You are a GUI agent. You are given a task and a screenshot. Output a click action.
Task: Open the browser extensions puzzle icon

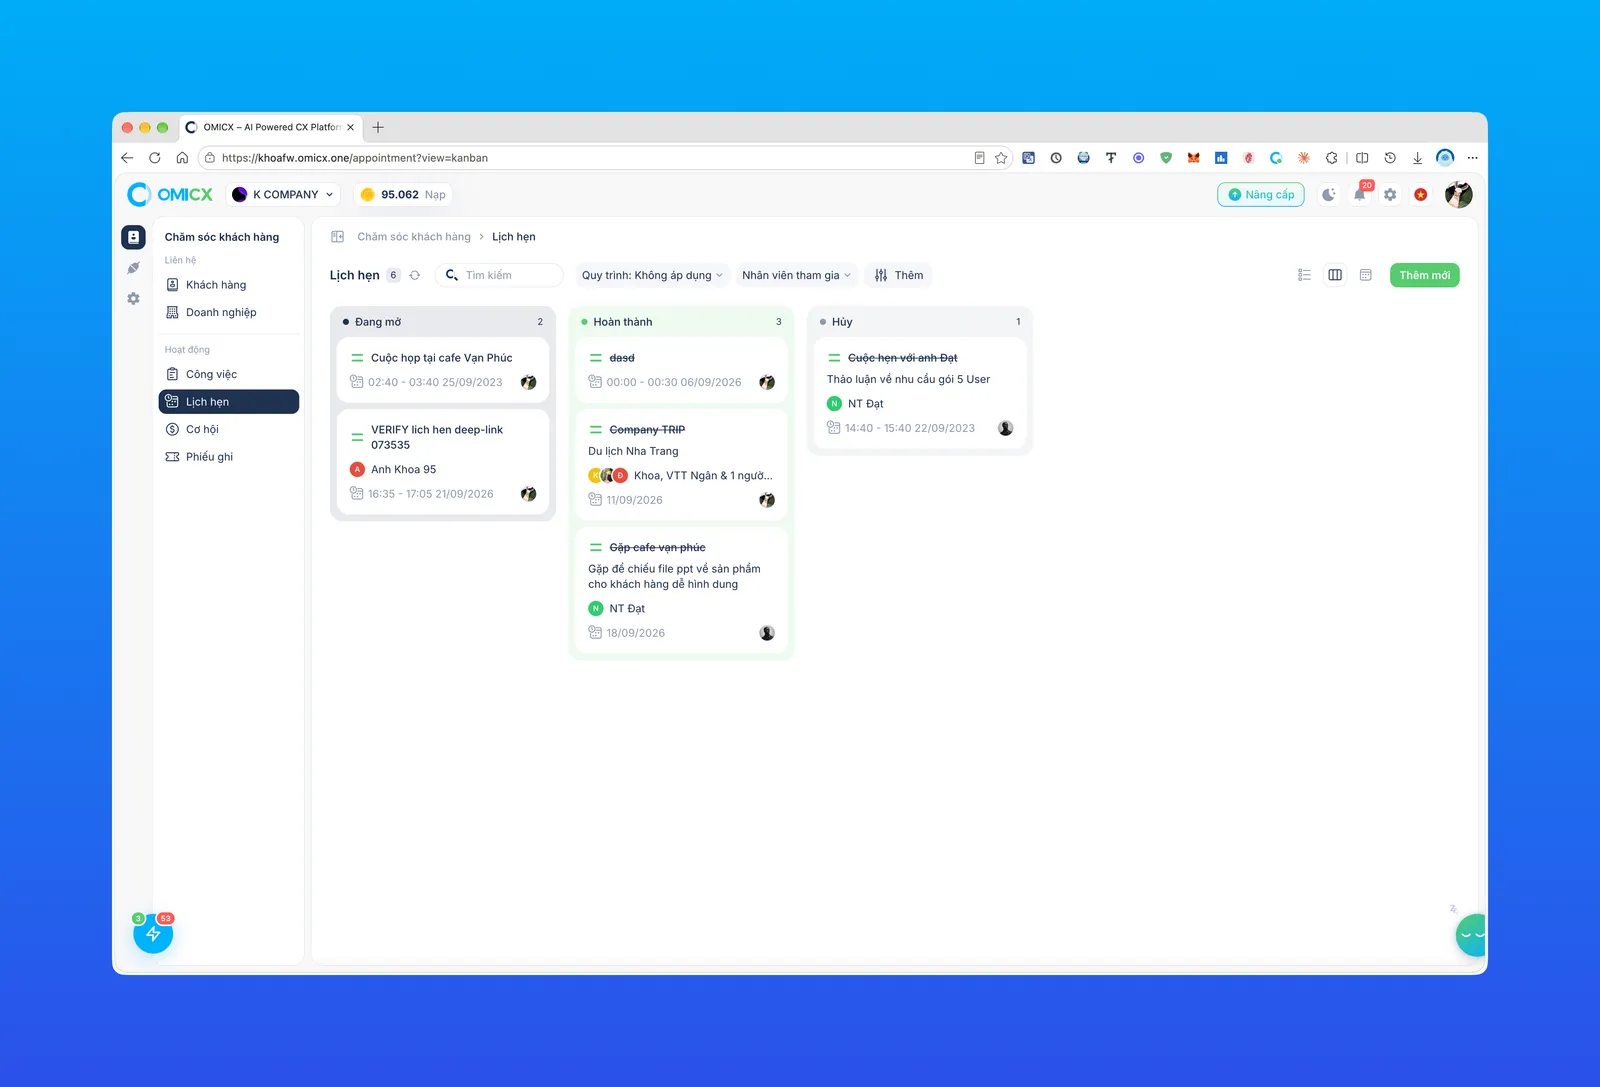[x=1331, y=158]
